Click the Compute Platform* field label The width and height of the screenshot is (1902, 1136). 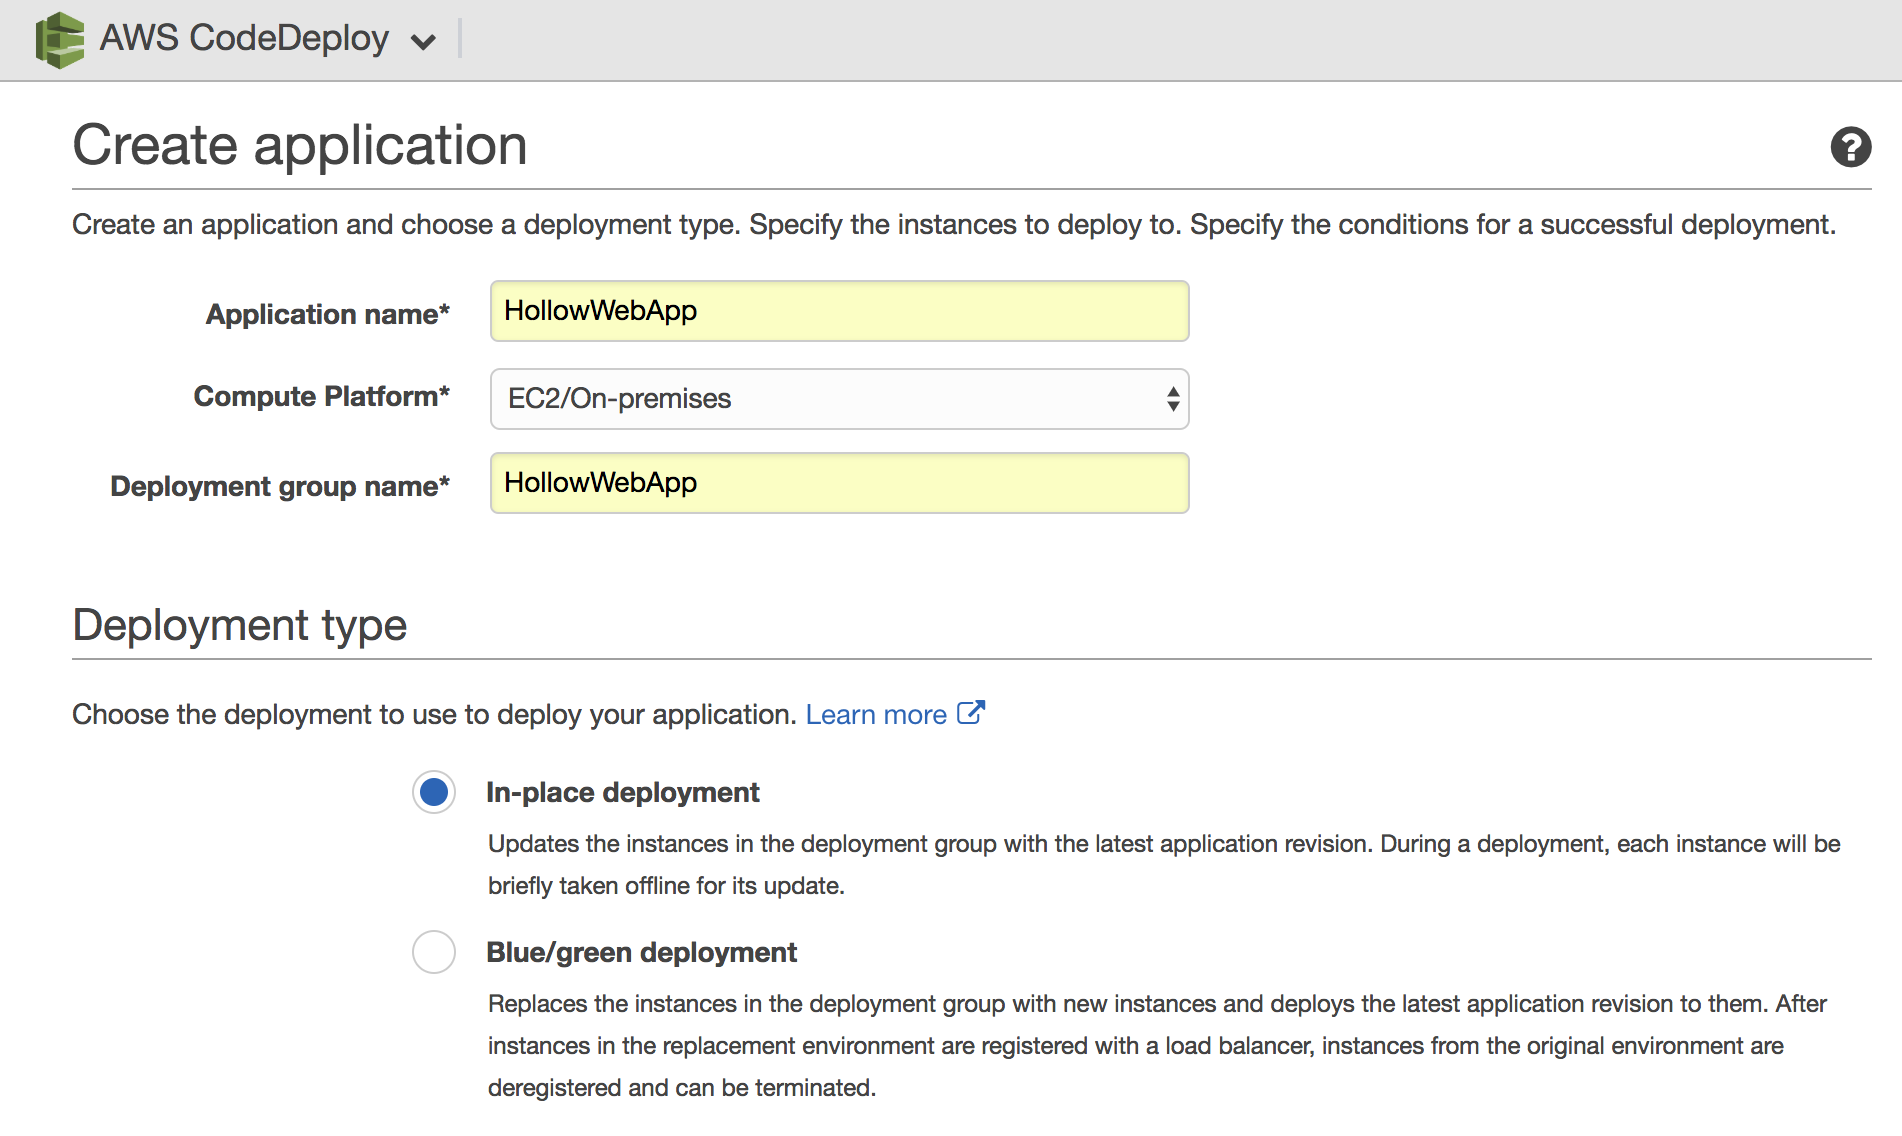click(x=321, y=396)
